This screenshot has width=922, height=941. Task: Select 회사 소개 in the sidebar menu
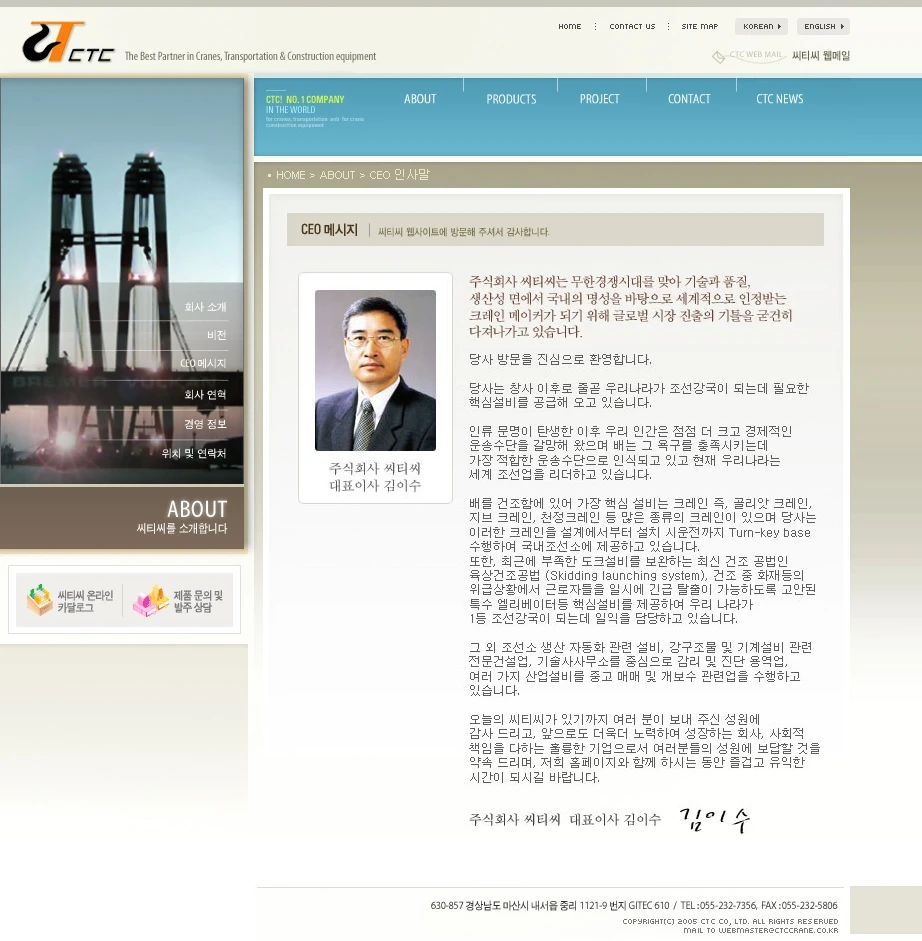point(205,307)
